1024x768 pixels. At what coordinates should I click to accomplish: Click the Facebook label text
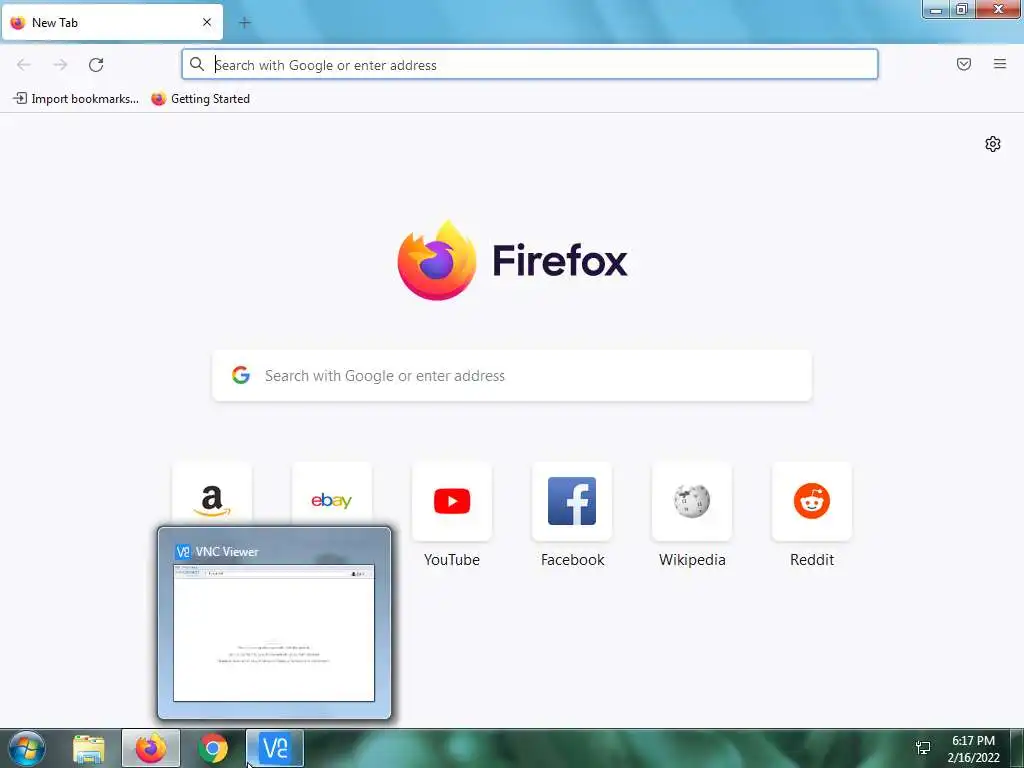573,560
